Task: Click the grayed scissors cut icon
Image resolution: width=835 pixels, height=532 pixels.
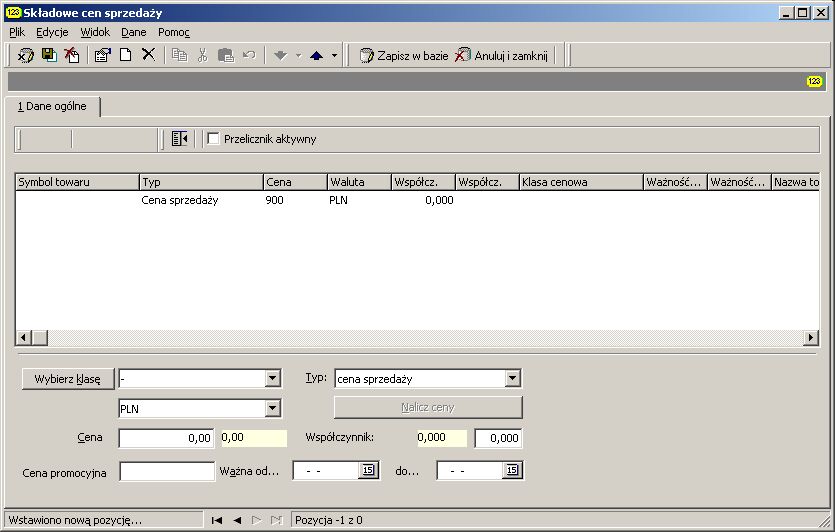Action: 202,55
